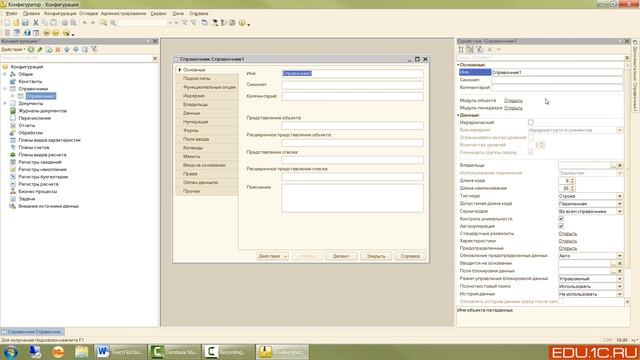
Task: Open the Обновление предопределенных данных dropdown
Action: click(620, 256)
